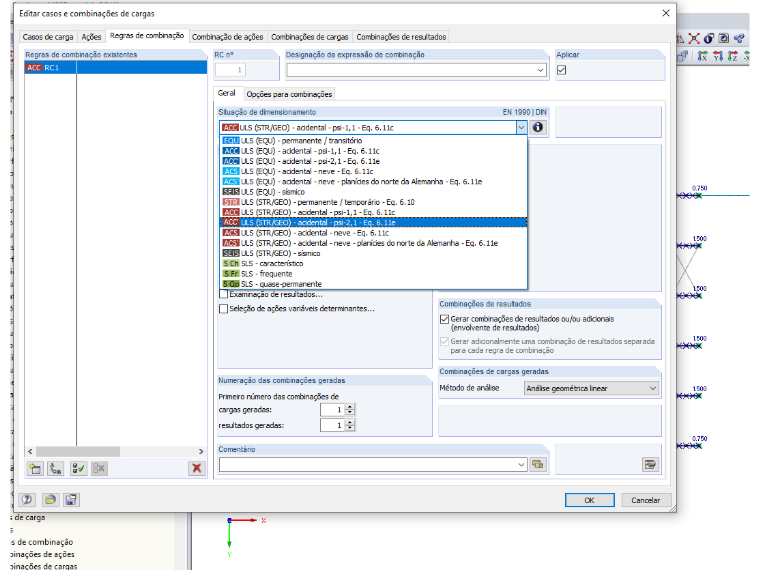Image resolution: width=760 pixels, height=570 pixels.
Task: Switch to Combinações de cargas tab
Action: [x=309, y=37]
